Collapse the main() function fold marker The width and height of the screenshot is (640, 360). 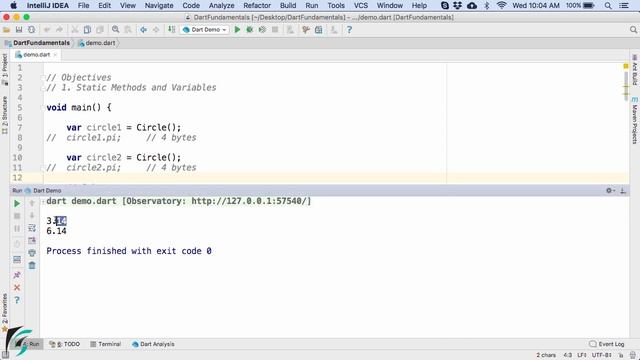42,108
